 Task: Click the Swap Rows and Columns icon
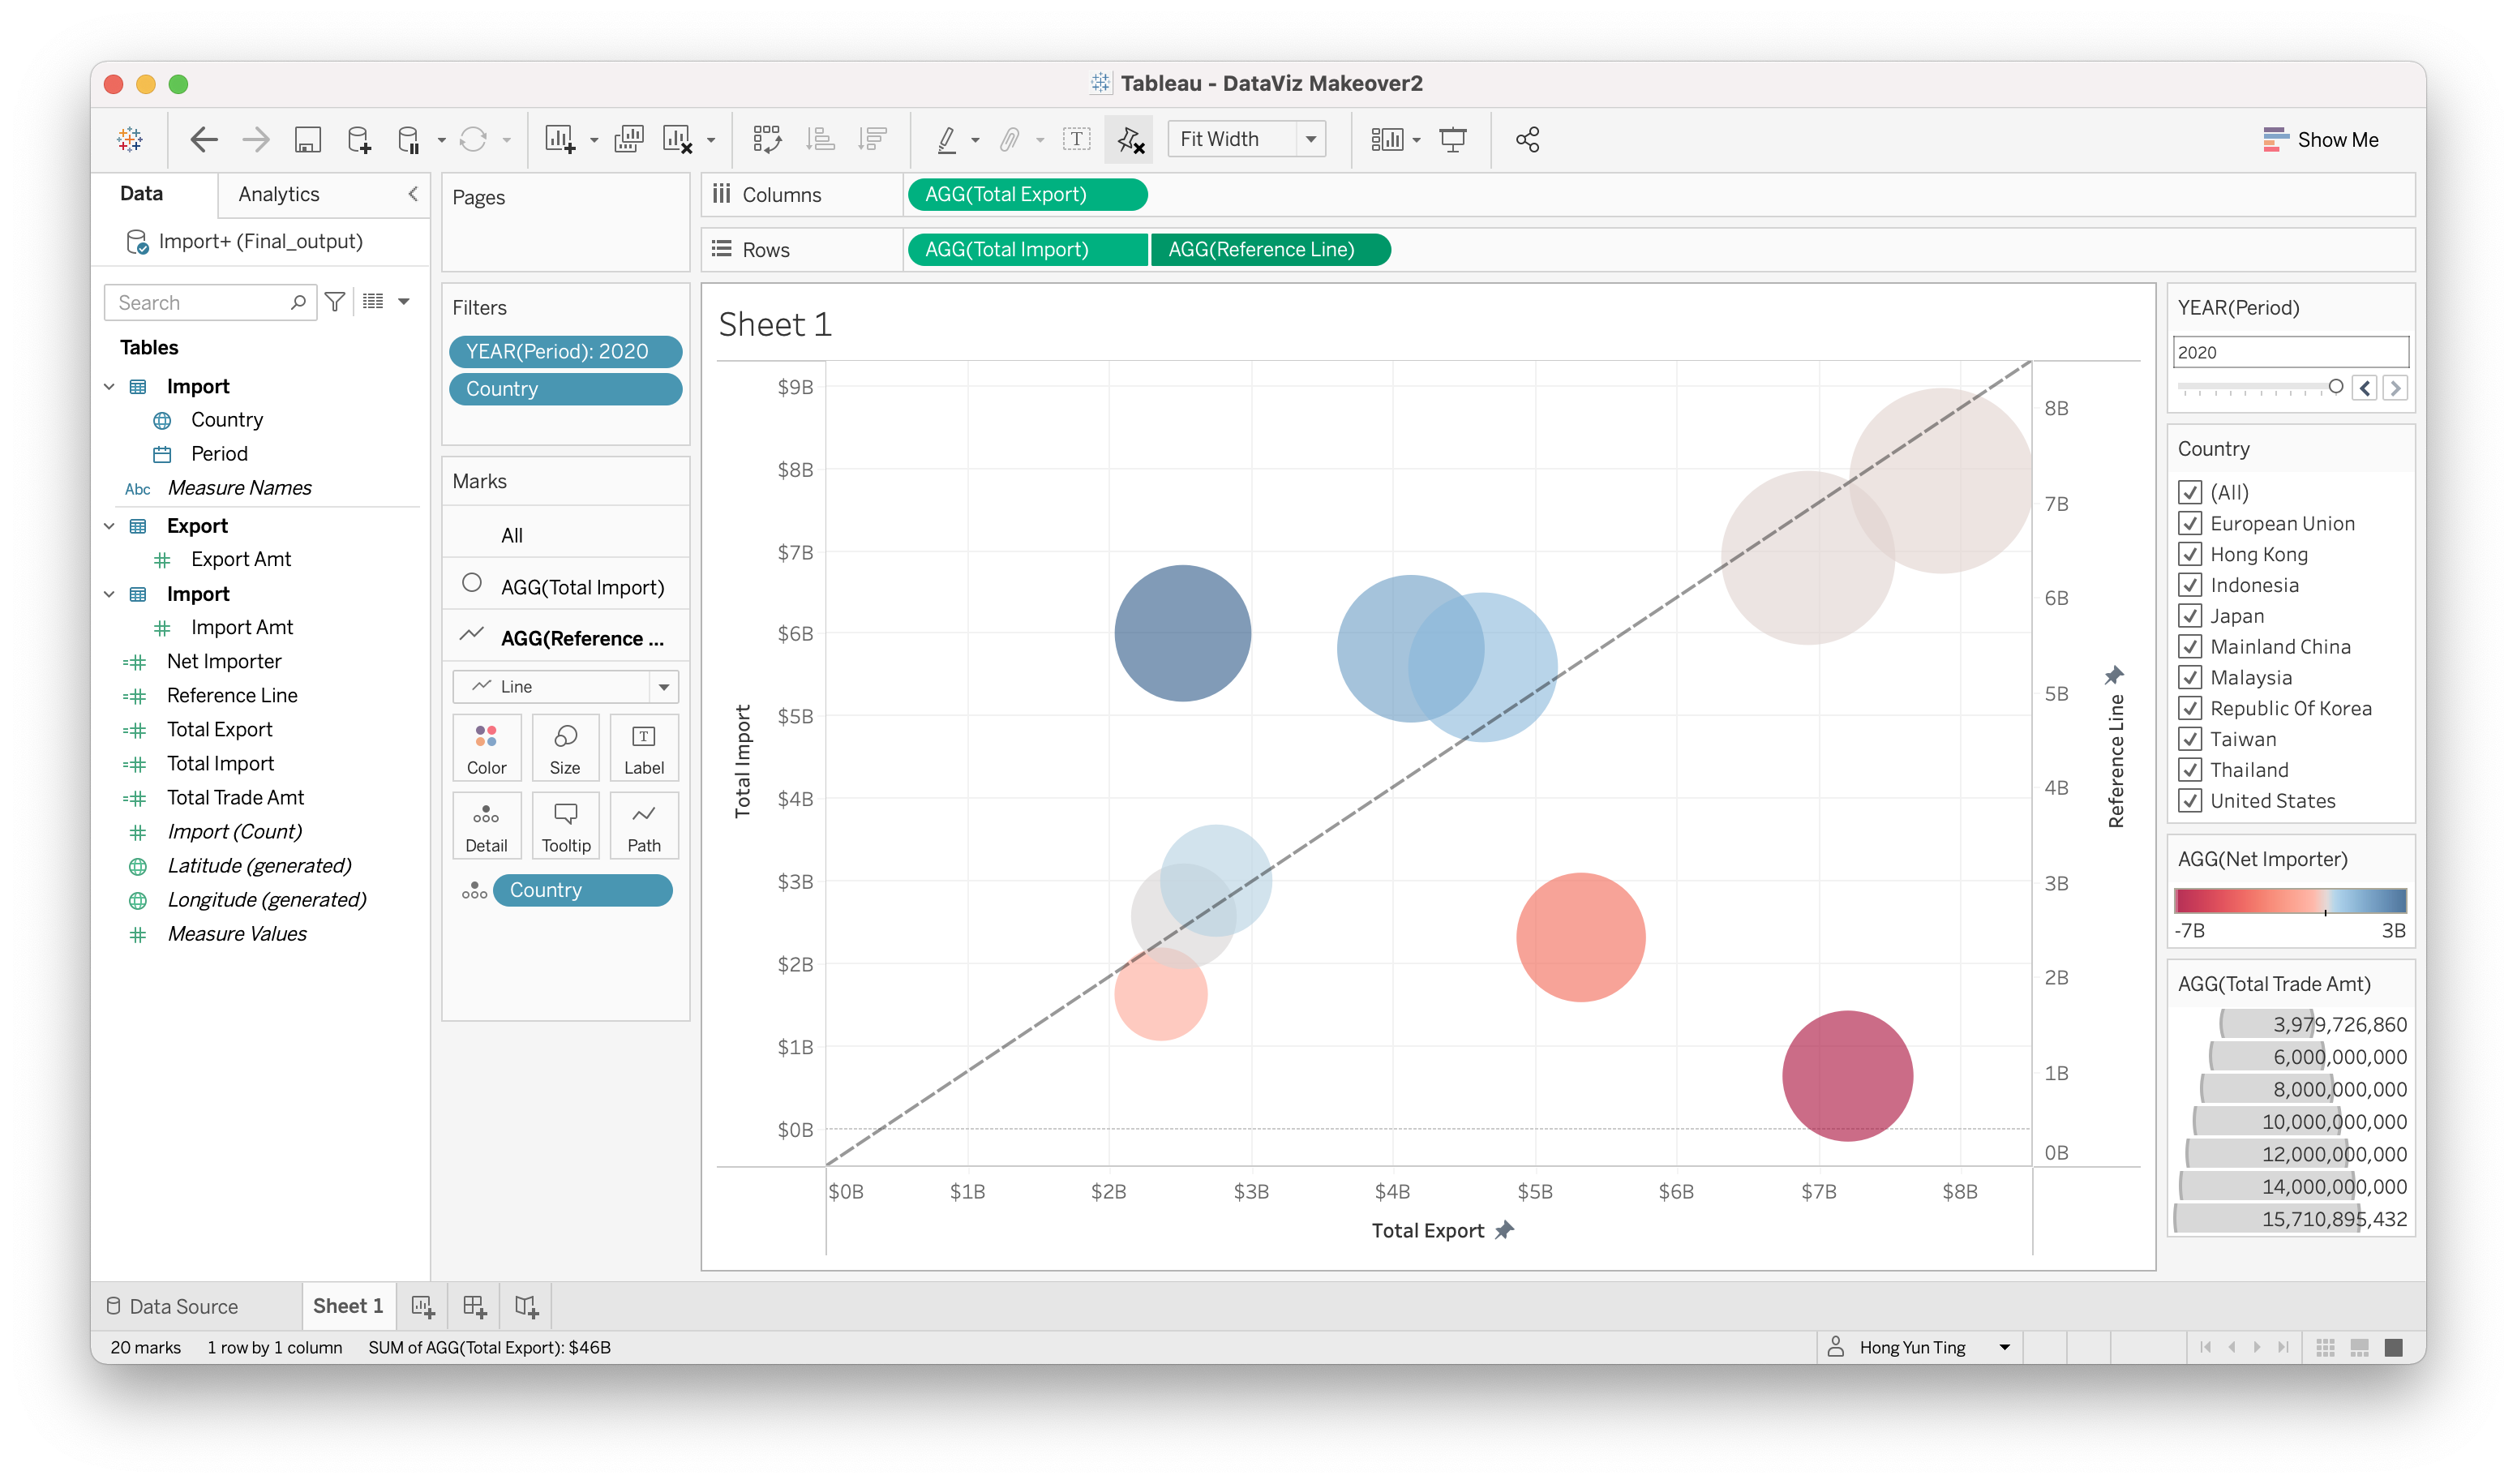click(766, 139)
